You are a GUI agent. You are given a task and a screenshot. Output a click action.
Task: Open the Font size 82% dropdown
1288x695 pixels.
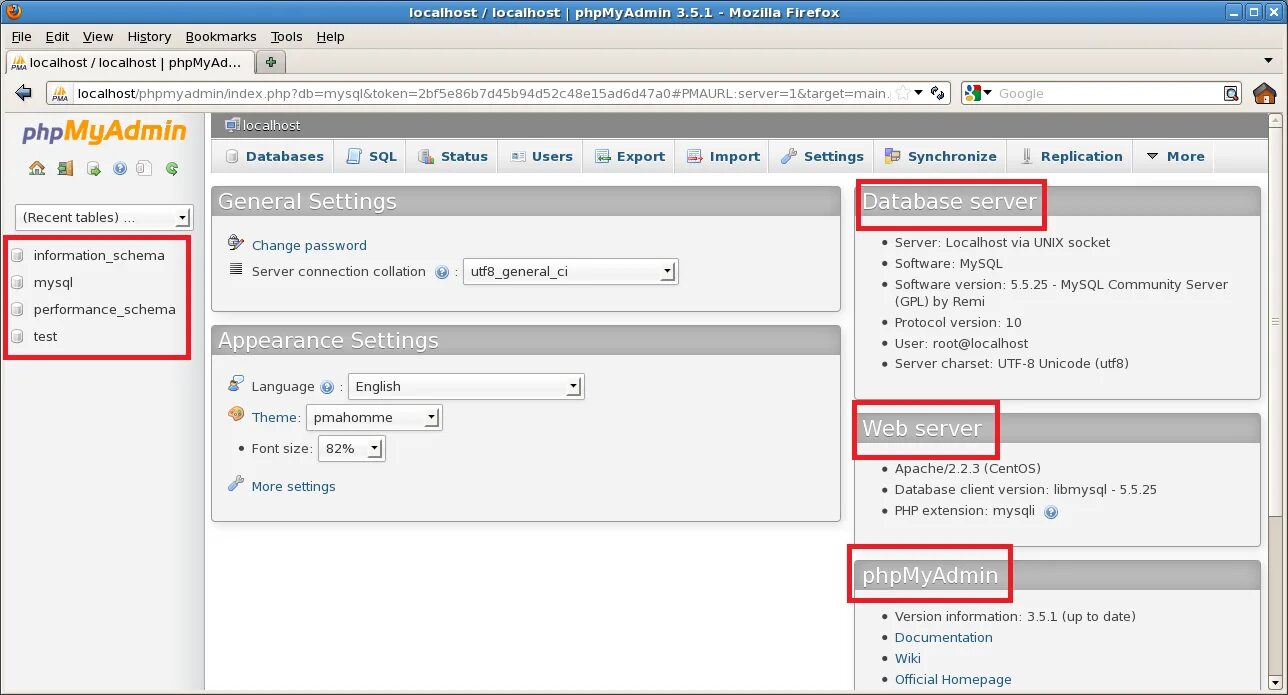coord(351,448)
